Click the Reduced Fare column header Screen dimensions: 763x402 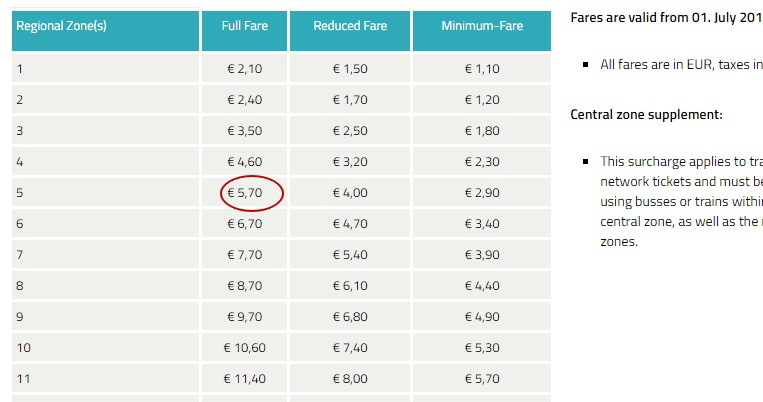click(x=350, y=25)
